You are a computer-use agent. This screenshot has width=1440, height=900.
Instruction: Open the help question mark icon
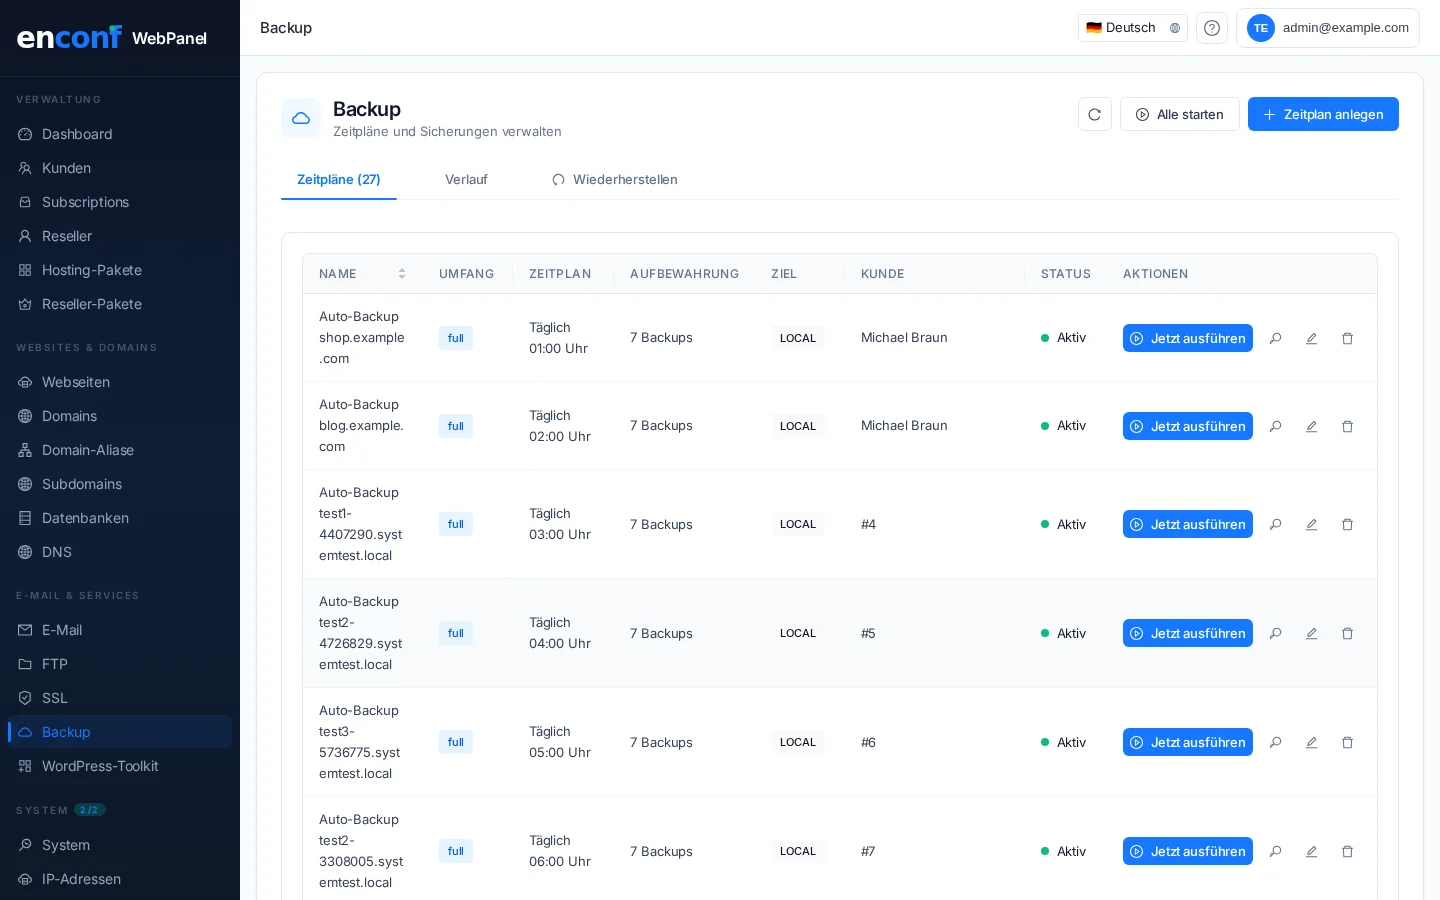[x=1211, y=28]
